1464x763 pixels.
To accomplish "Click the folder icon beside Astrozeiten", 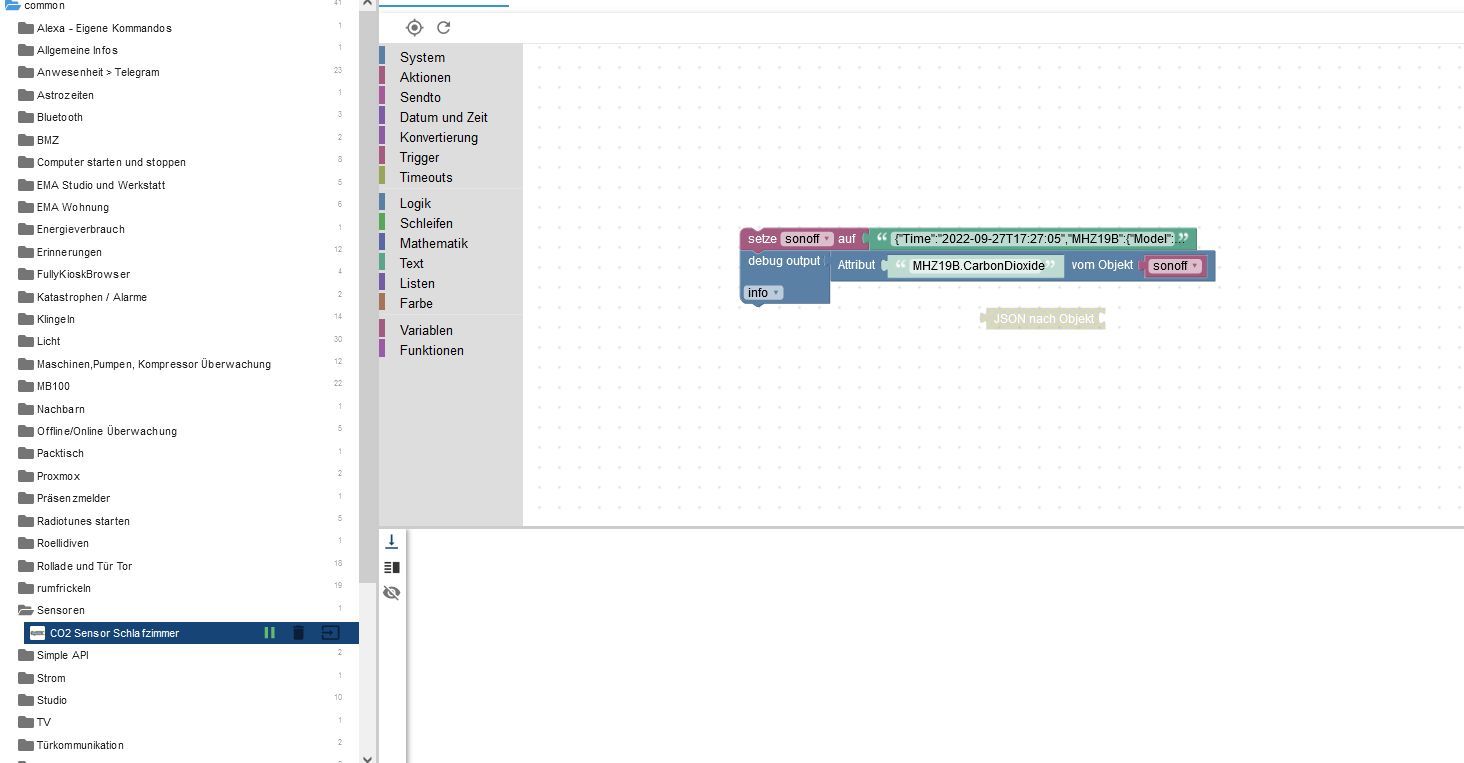I will click(26, 95).
